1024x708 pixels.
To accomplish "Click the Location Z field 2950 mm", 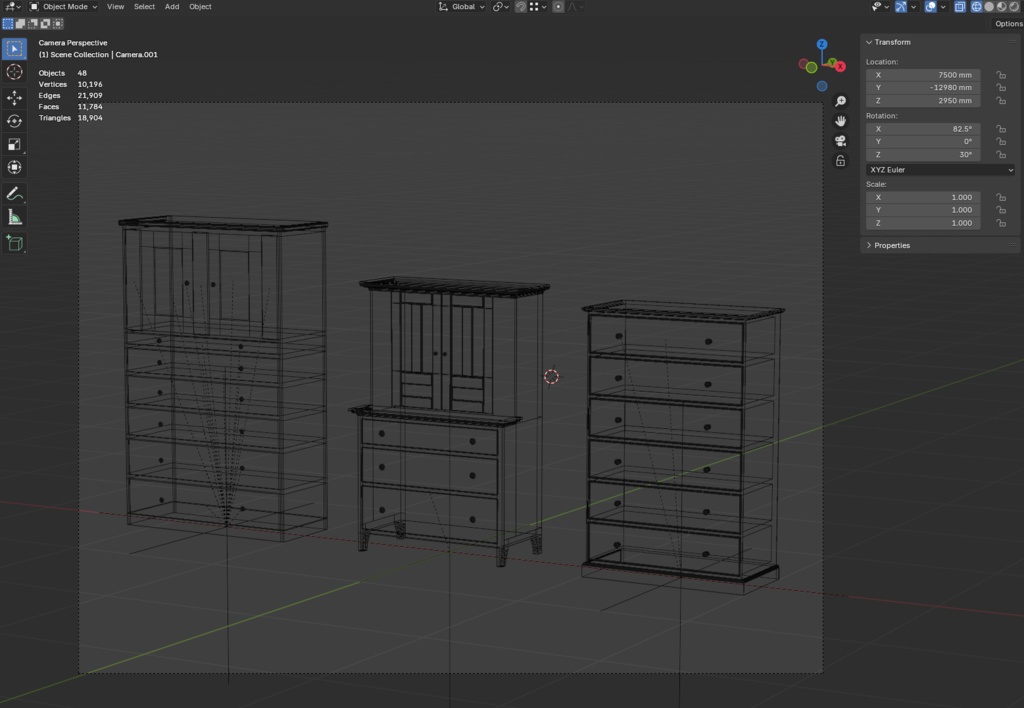I will (x=923, y=101).
